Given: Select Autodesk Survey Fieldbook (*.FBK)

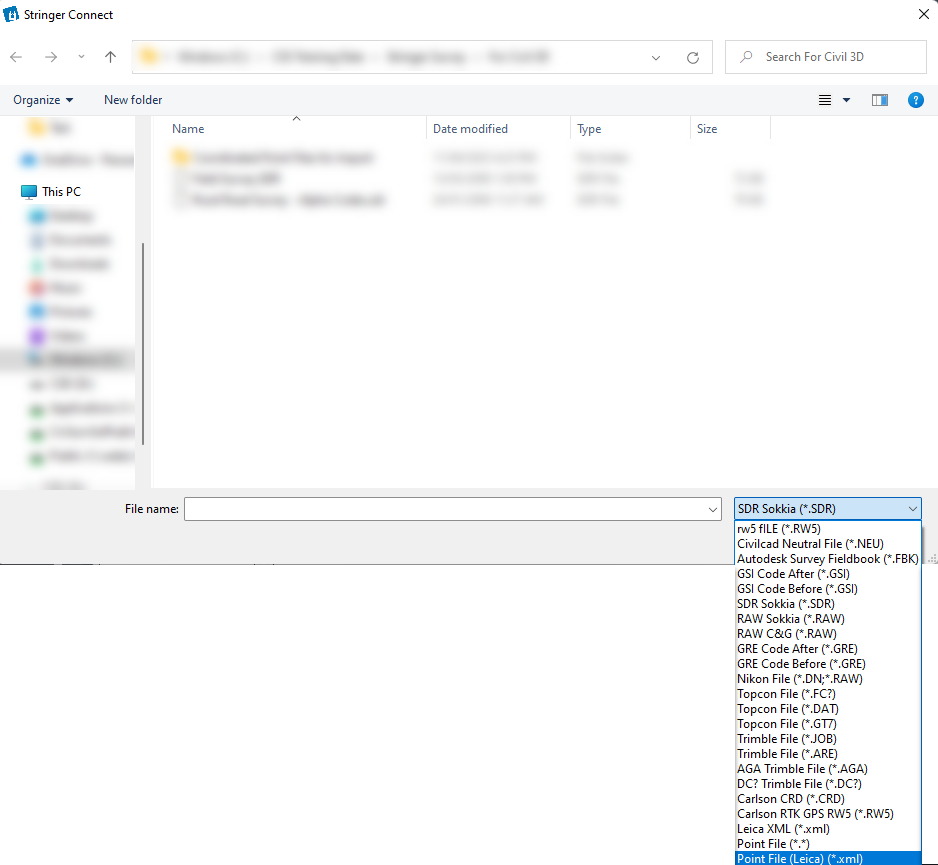Looking at the screenshot, I should (x=828, y=559).
